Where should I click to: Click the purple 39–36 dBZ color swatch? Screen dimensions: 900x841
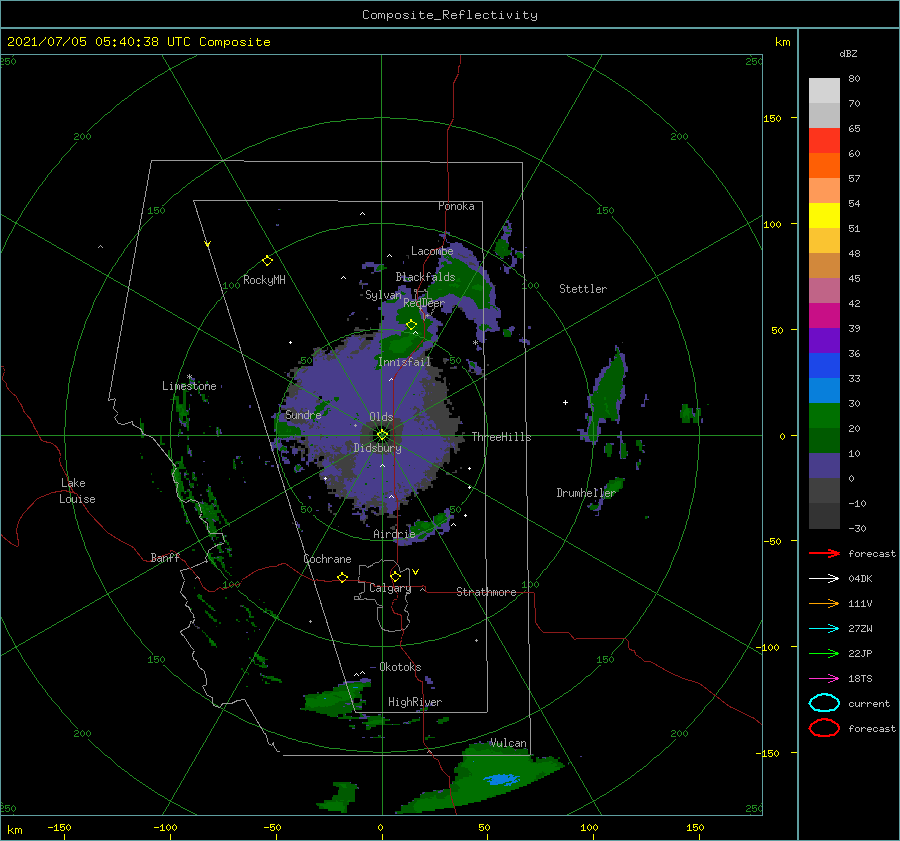click(x=824, y=340)
